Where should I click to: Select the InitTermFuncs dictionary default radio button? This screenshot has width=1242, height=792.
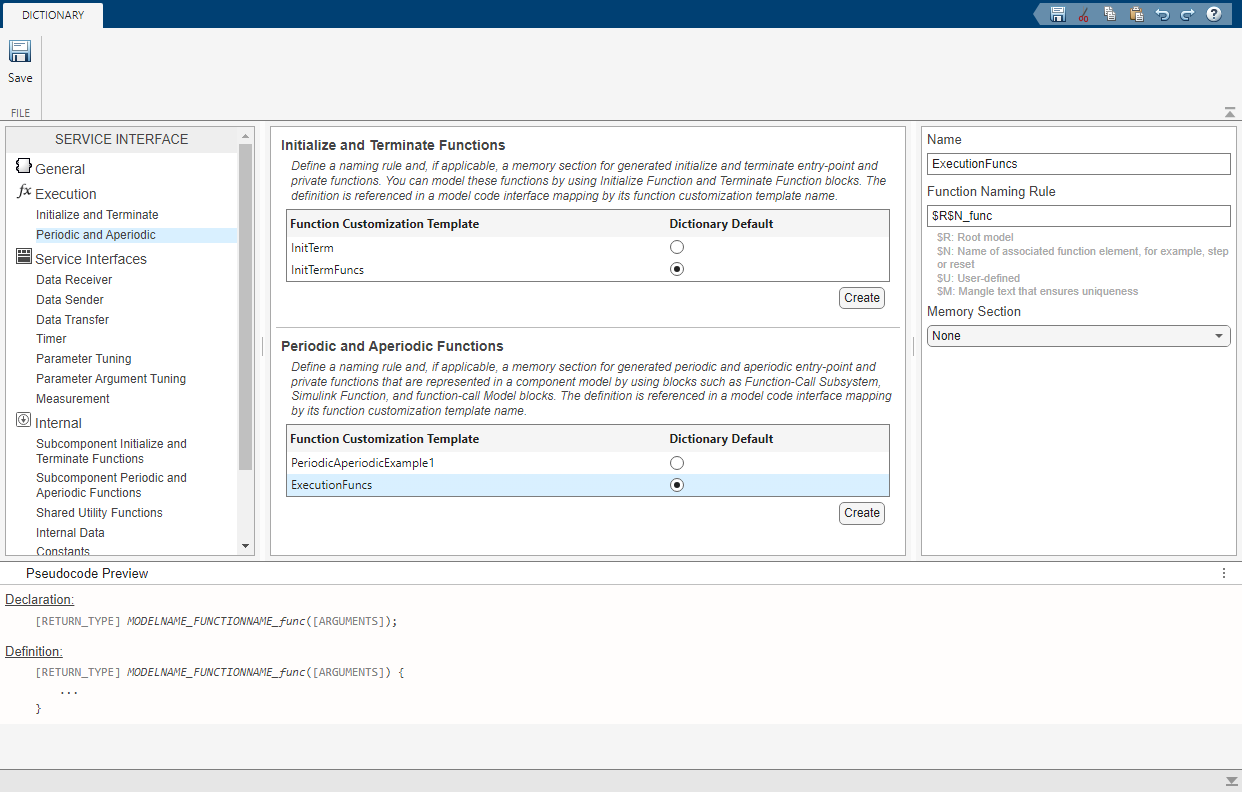pos(677,269)
